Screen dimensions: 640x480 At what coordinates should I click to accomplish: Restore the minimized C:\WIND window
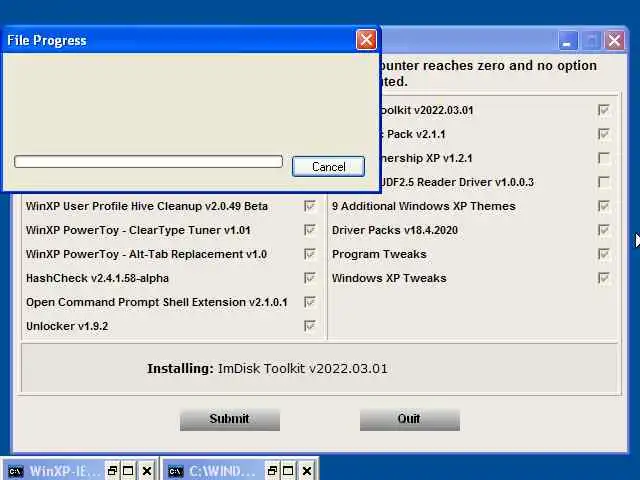click(272, 471)
